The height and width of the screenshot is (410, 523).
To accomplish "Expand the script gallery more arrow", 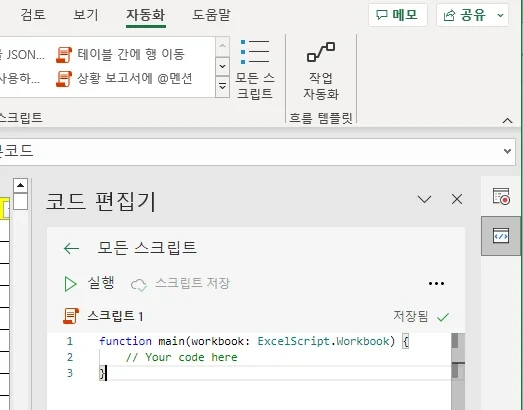I will tap(222, 86).
